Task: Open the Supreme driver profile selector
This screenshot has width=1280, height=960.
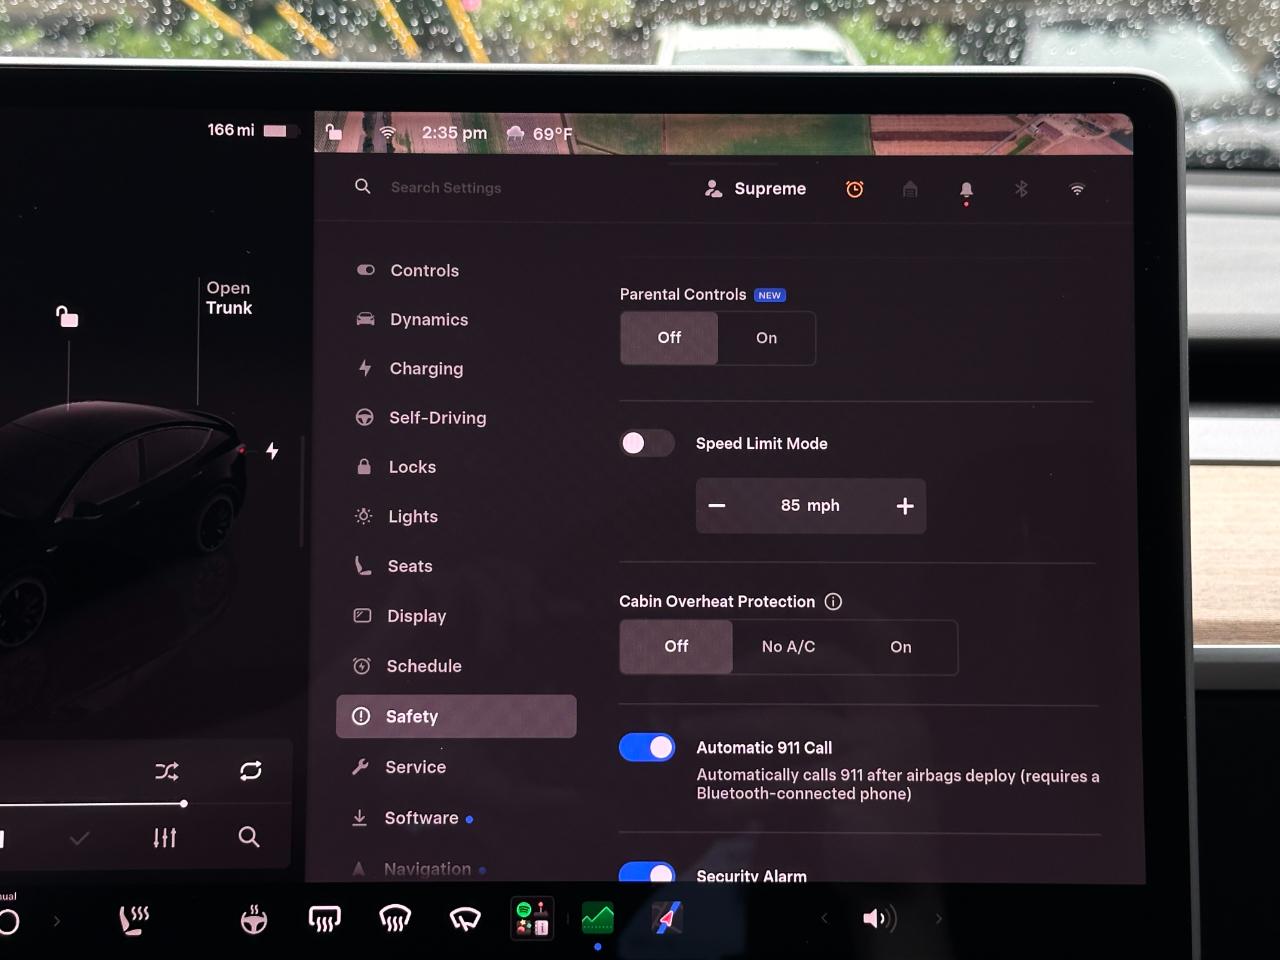Action: pyautogui.click(x=755, y=189)
